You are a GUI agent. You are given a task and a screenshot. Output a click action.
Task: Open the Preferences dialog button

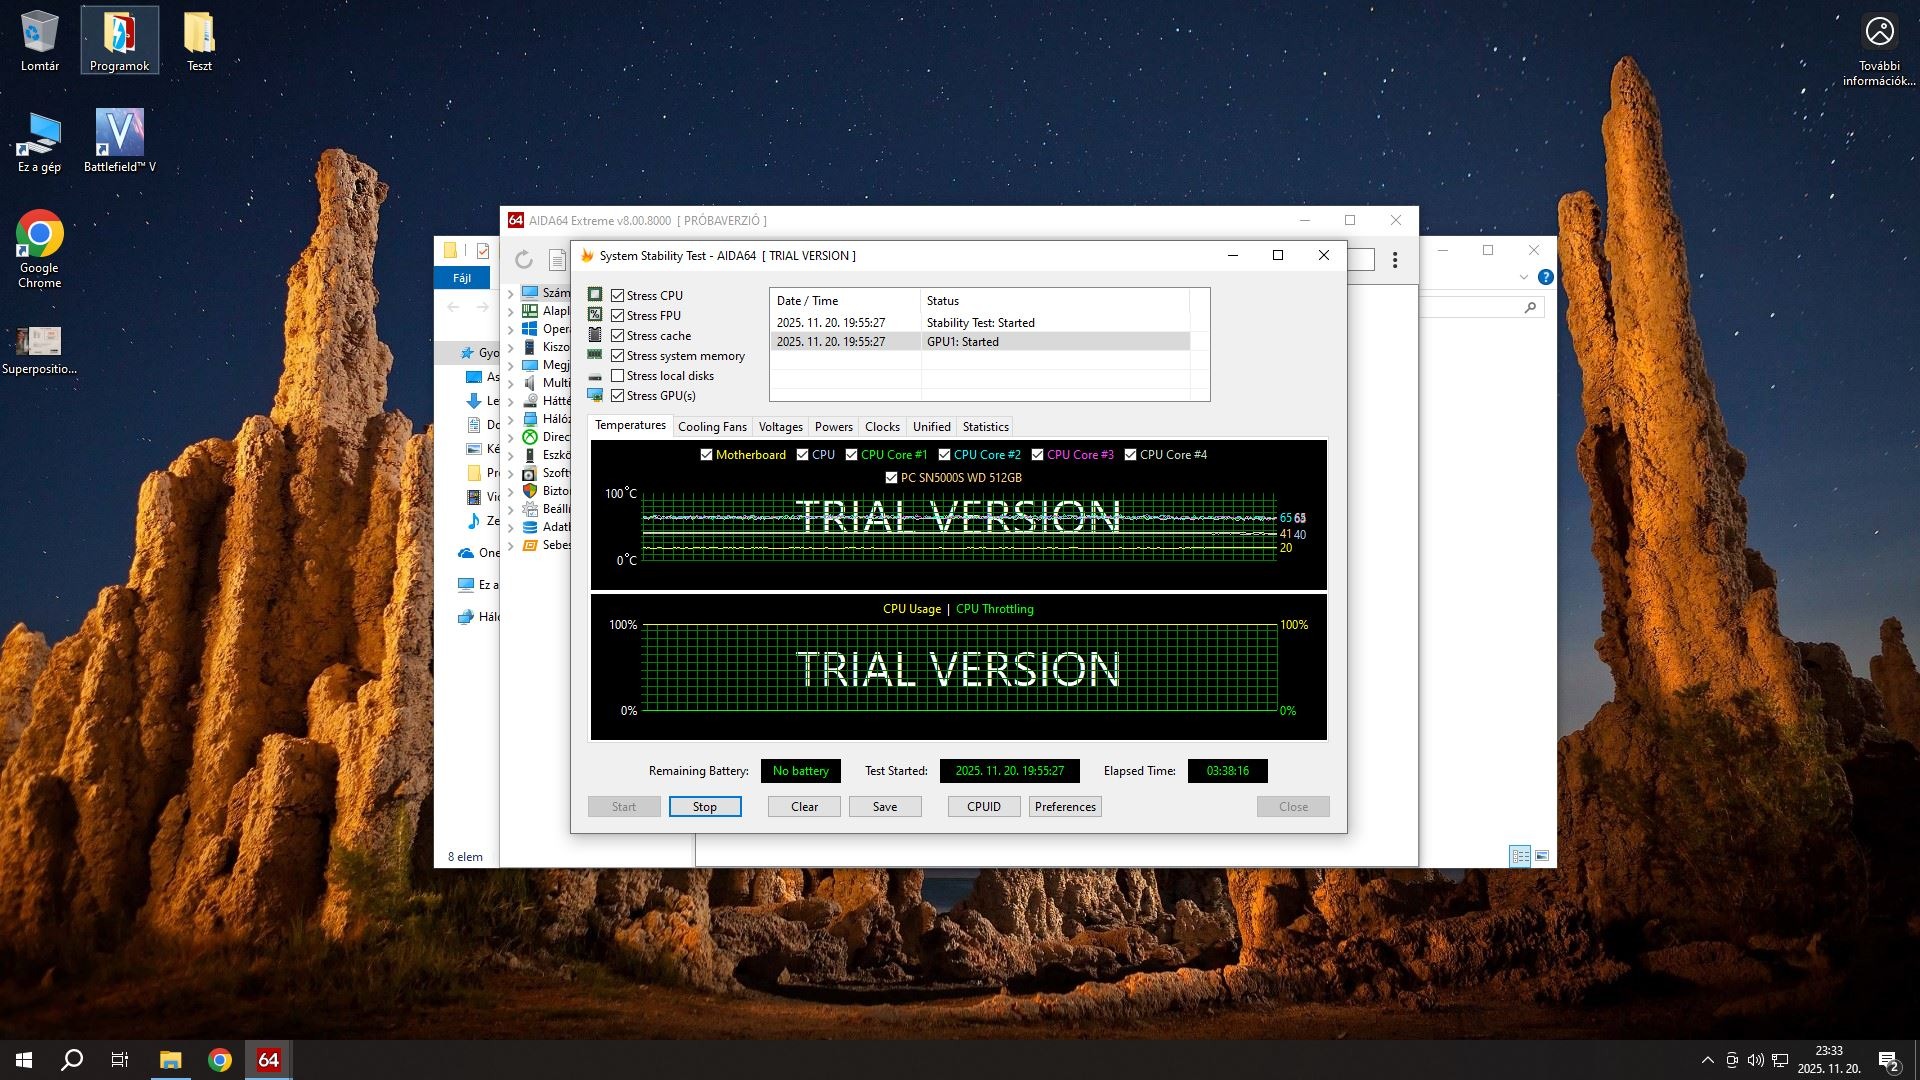point(1065,807)
